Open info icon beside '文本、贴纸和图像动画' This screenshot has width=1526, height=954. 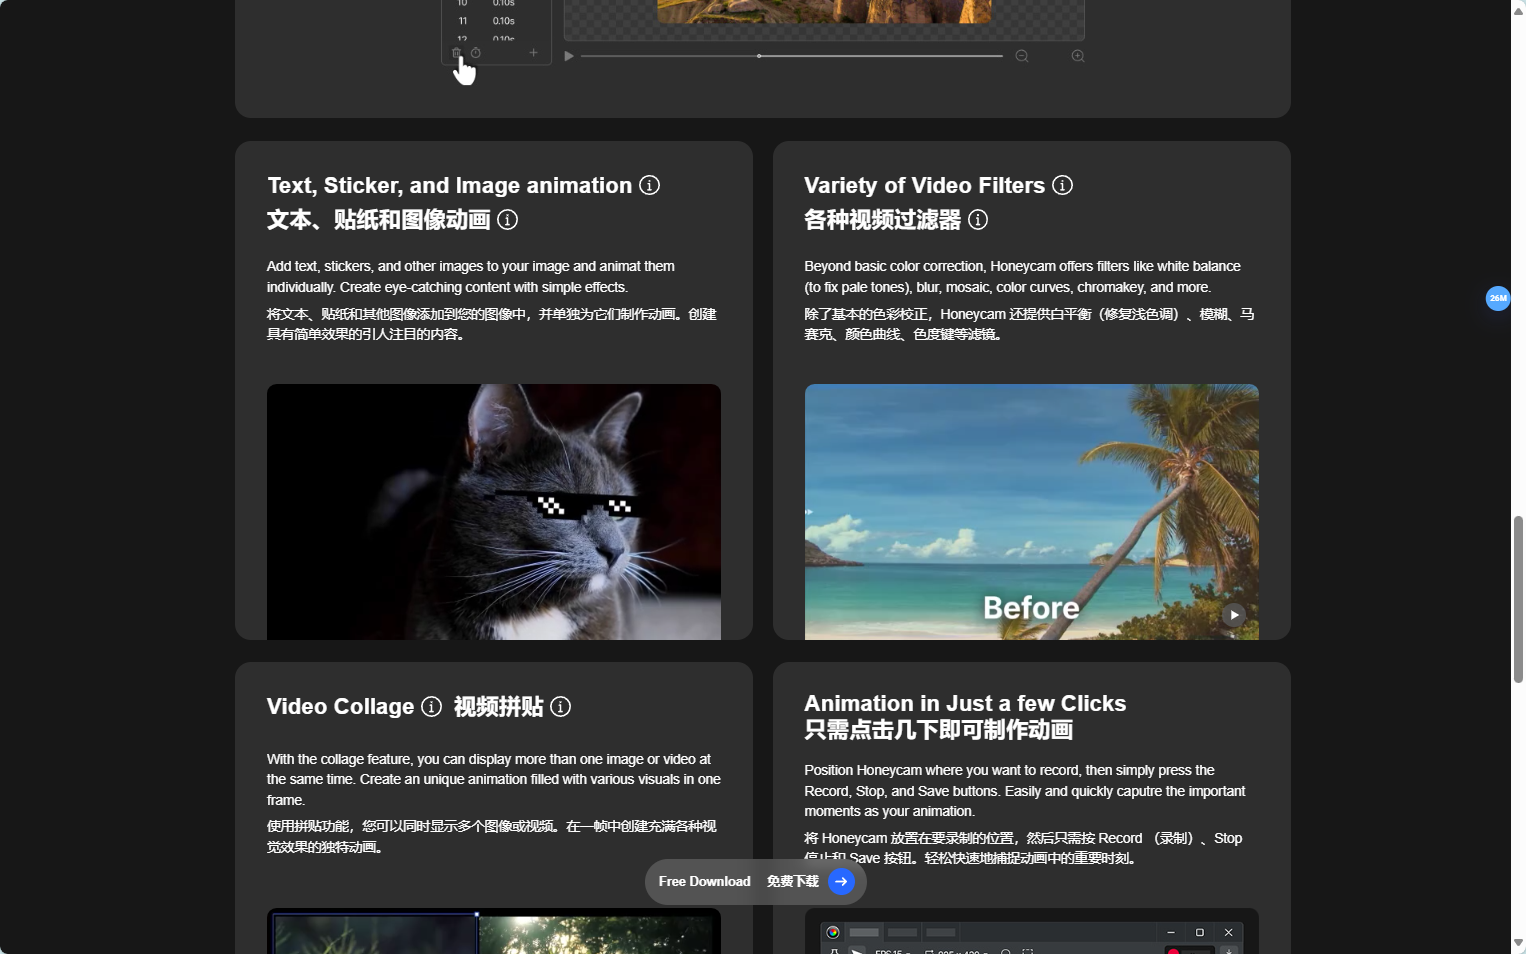[508, 219]
